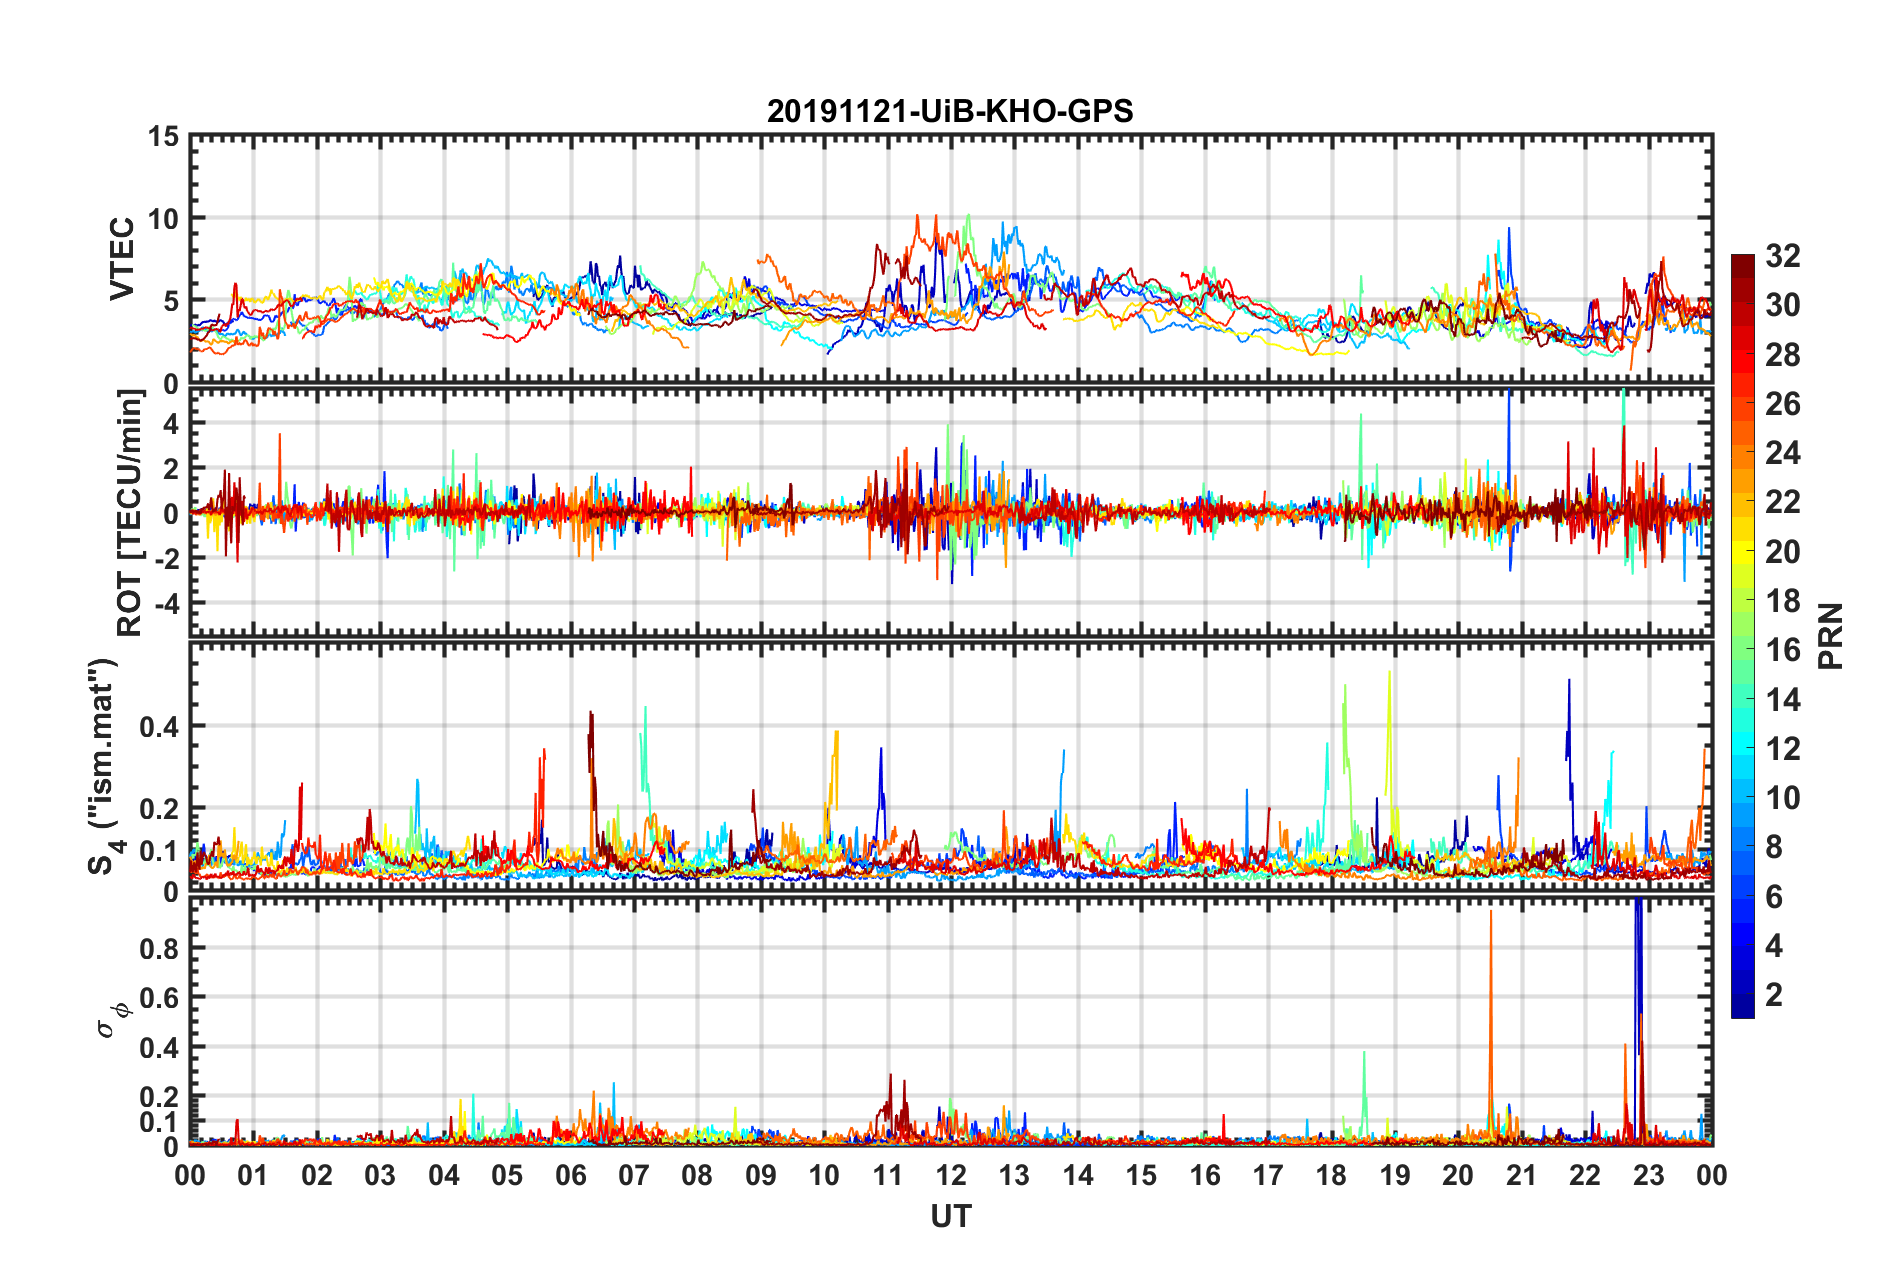The height and width of the screenshot is (1272, 1902).
Task: Select the UT x-axis label
Action: click(x=951, y=1216)
